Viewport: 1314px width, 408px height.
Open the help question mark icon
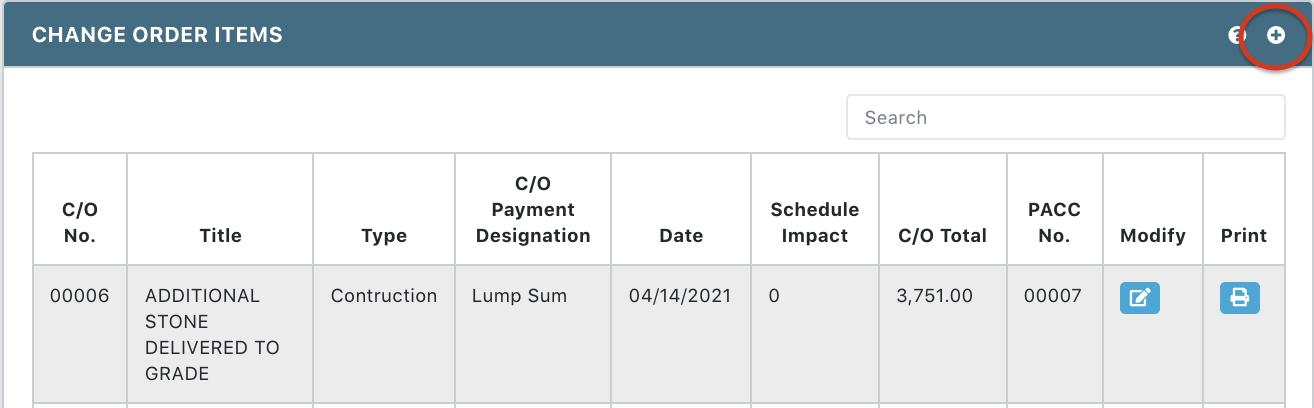[1236, 35]
